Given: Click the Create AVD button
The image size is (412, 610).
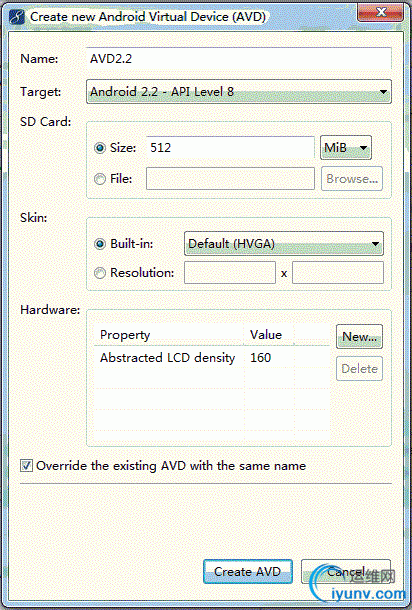Looking at the screenshot, I should pos(247,571).
